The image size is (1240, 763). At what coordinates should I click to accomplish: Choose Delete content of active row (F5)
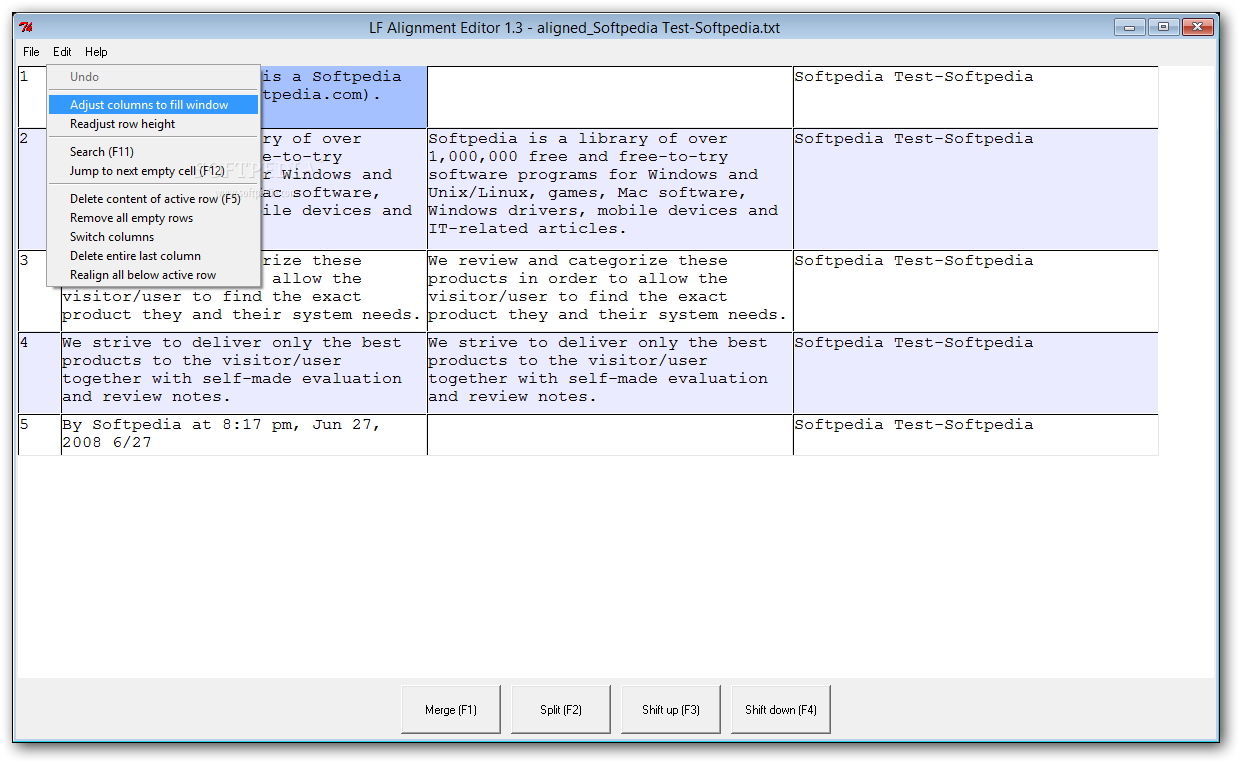point(153,199)
